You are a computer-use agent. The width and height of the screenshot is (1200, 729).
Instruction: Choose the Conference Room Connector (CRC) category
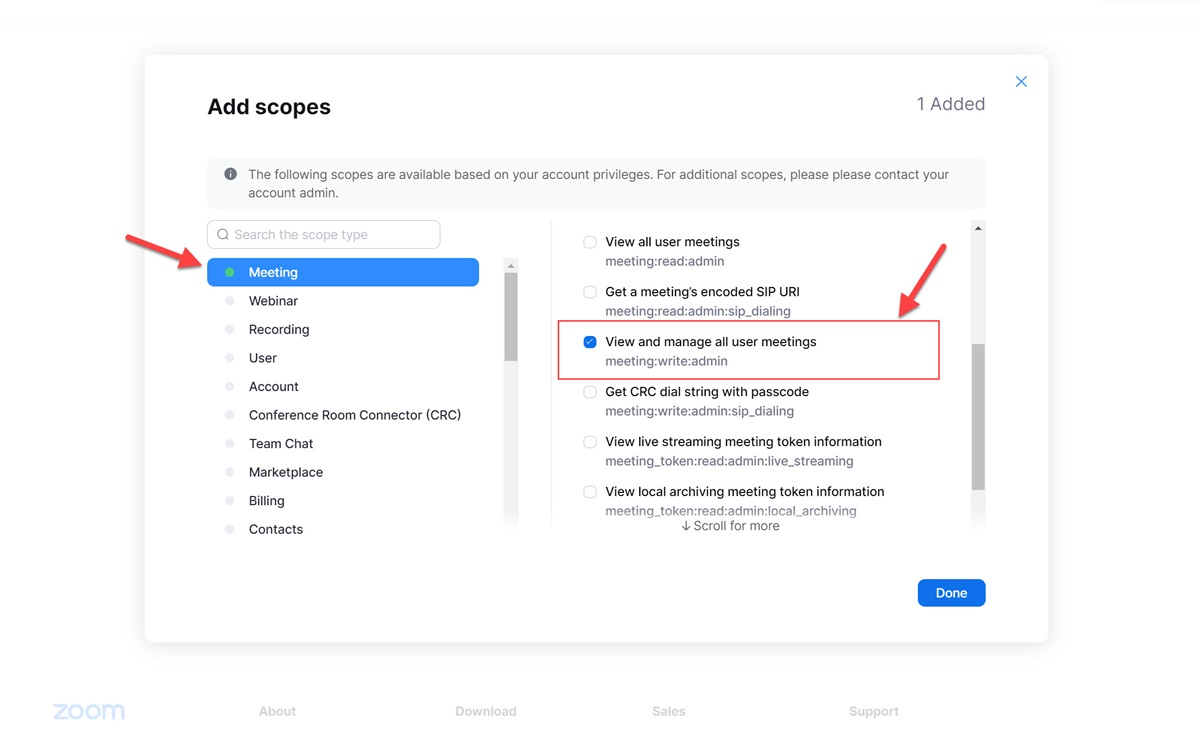click(x=355, y=415)
